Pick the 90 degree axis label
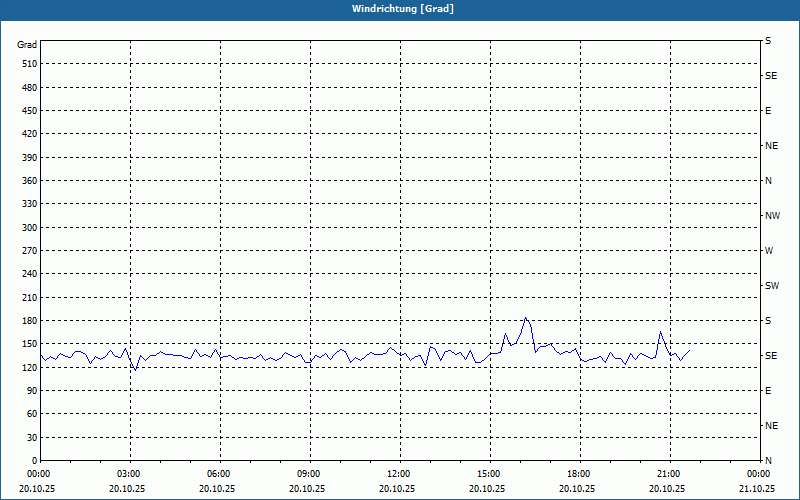This screenshot has width=800, height=500. pyautogui.click(x=32, y=391)
